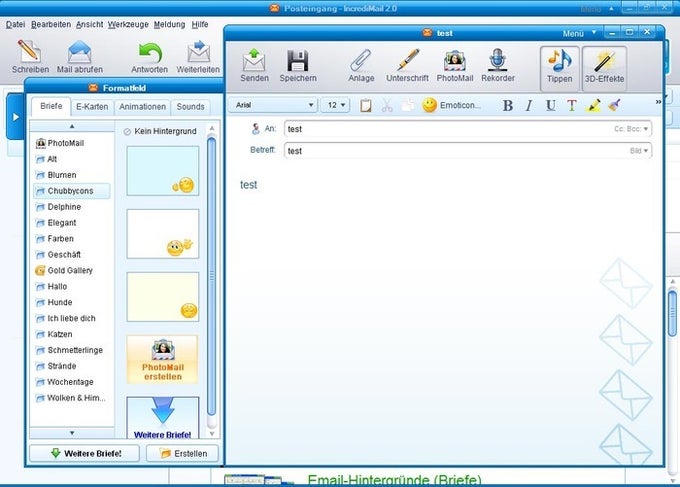The image size is (680, 487).
Task: Select the Katzen category
Action: point(54,334)
